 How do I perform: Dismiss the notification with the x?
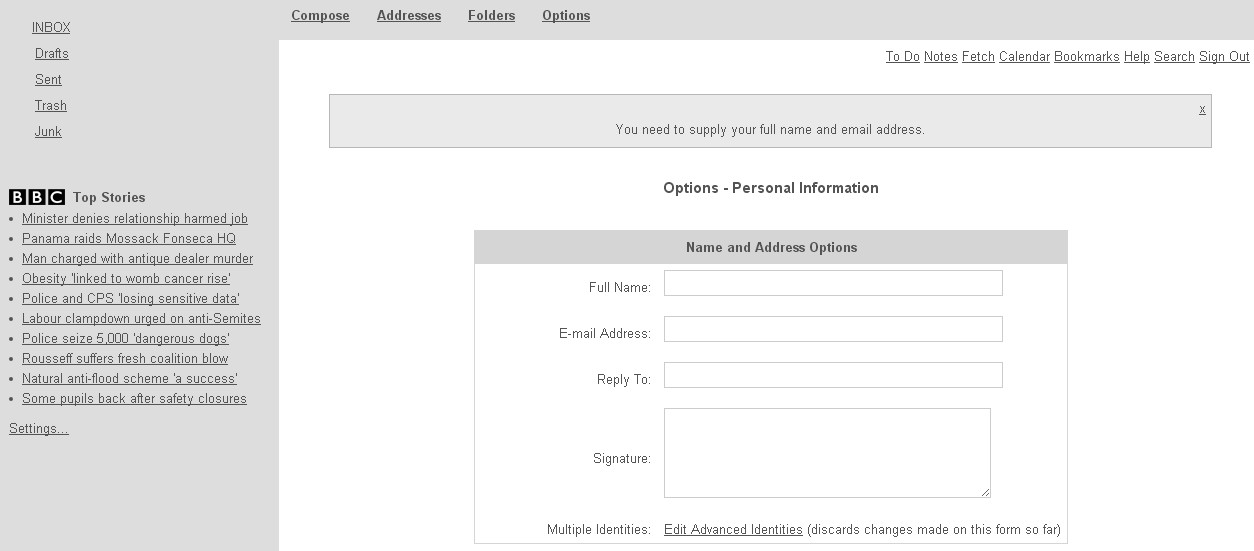point(1202,109)
